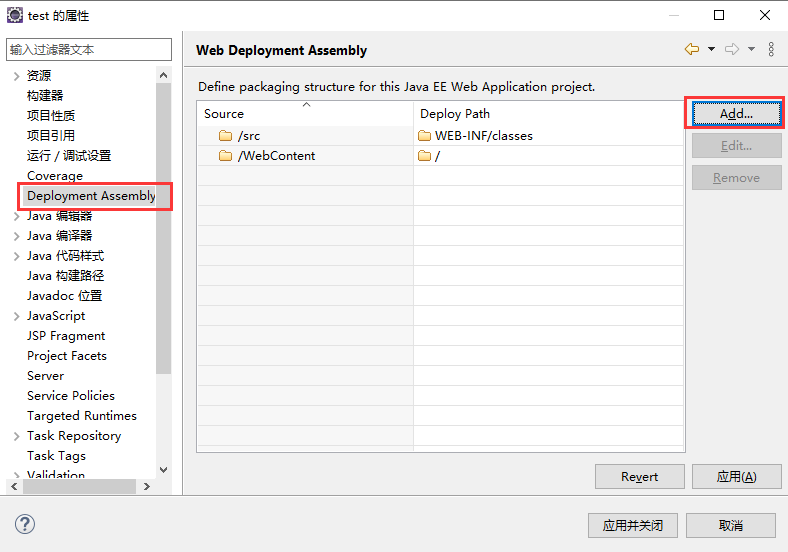Screen dimensions: 788x552
Task: Click the 应用并关闭 button
Action: coord(633,525)
